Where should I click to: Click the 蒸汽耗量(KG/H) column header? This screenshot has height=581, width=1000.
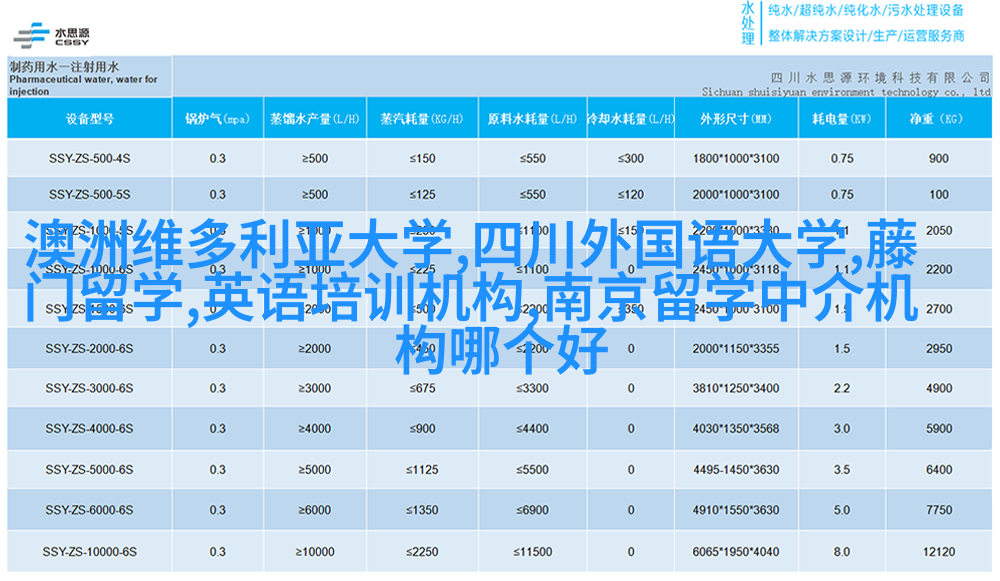(x=422, y=119)
